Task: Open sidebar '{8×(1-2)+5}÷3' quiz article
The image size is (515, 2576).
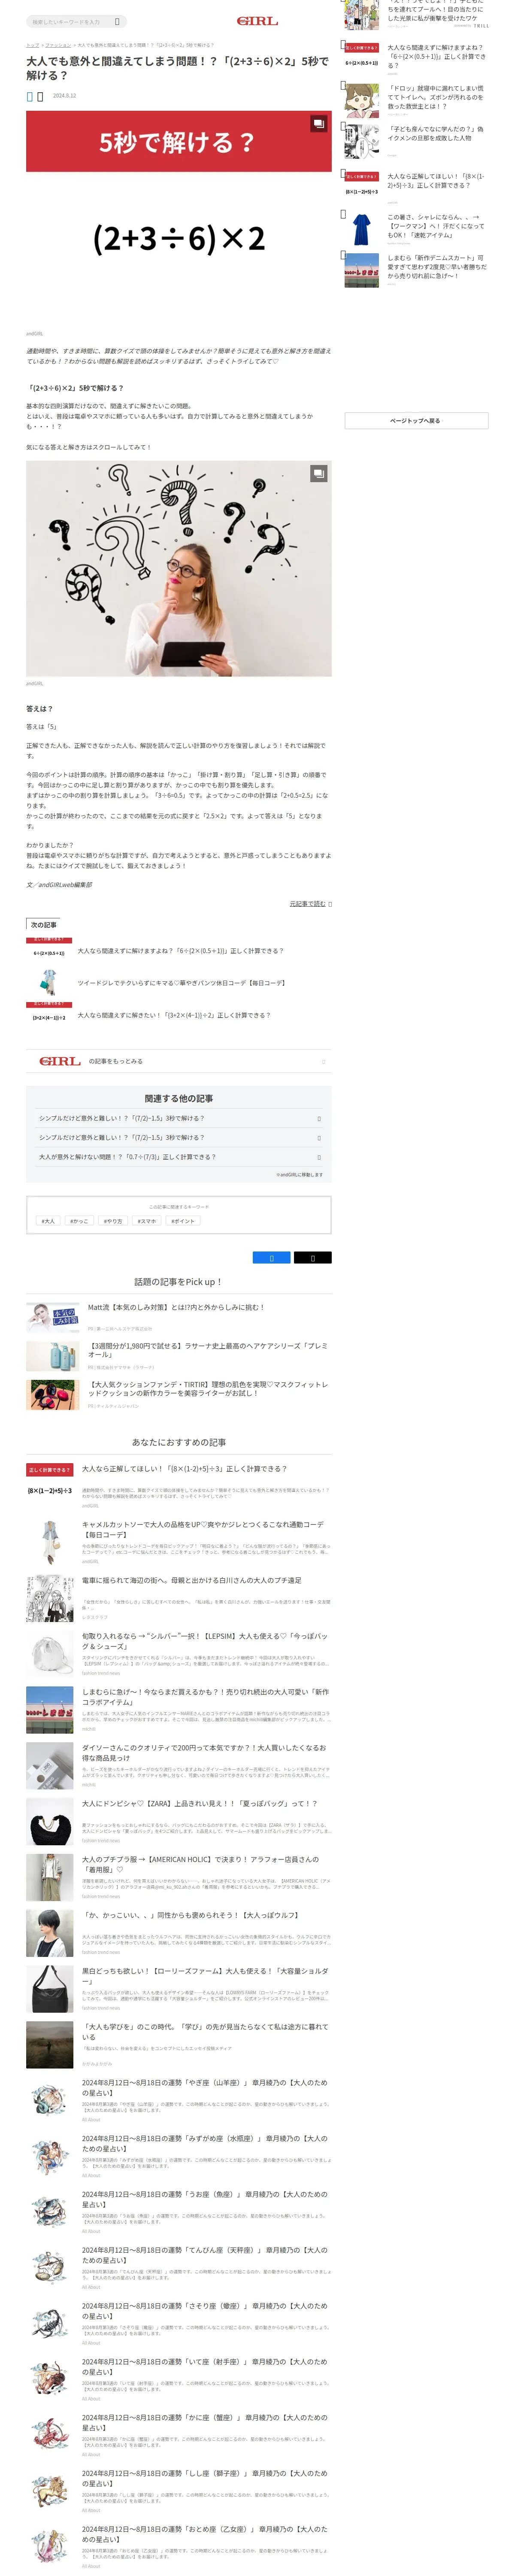Action: 436,181
